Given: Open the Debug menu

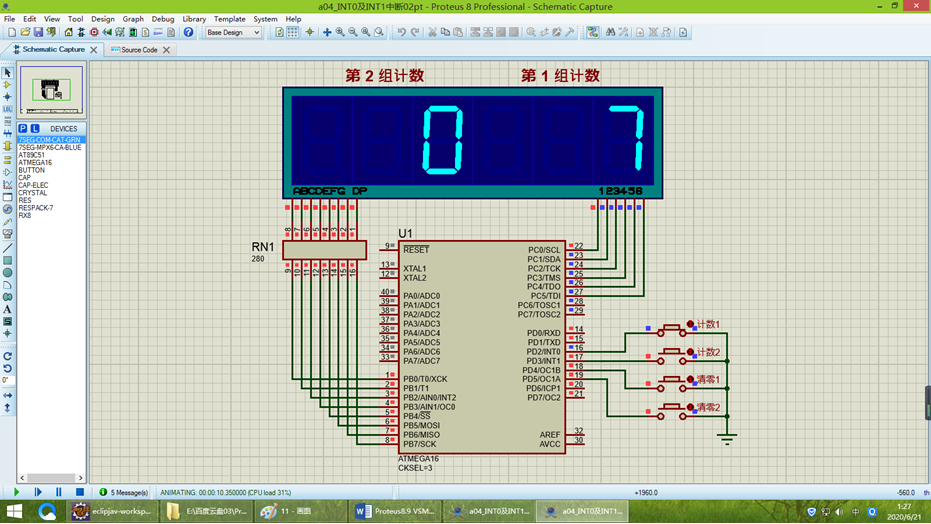Looking at the screenshot, I should point(163,19).
